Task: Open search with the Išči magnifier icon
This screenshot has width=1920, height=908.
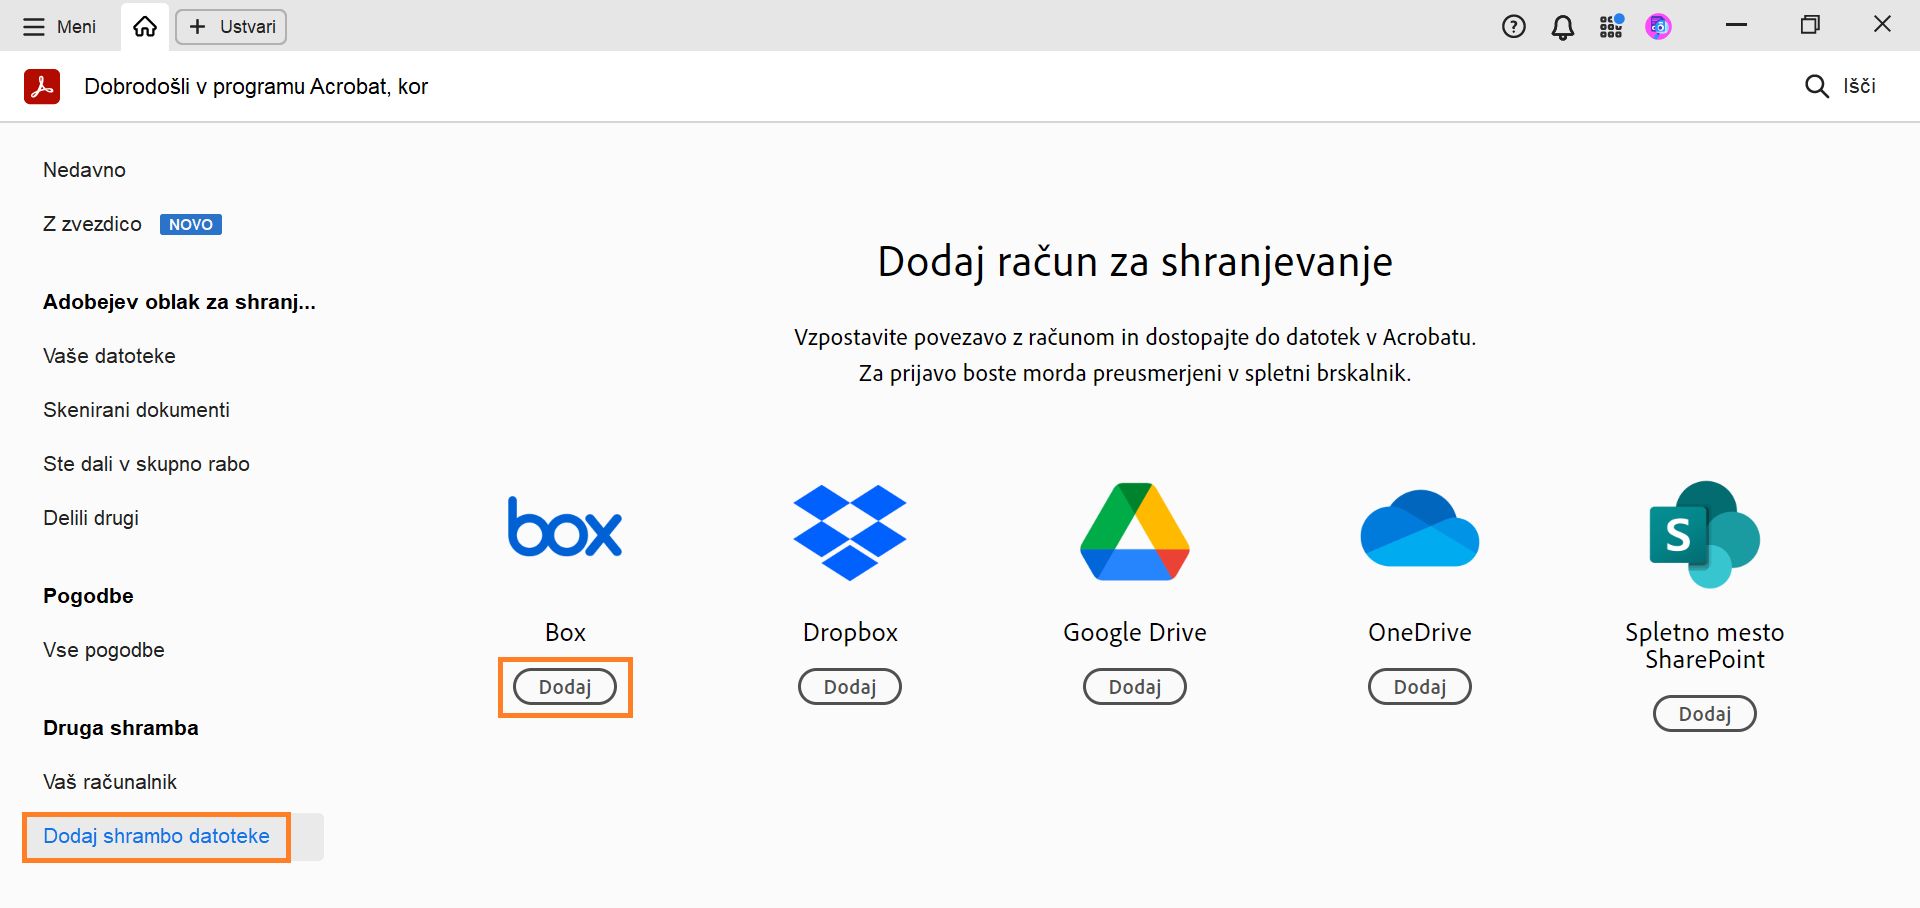Action: click(1816, 86)
